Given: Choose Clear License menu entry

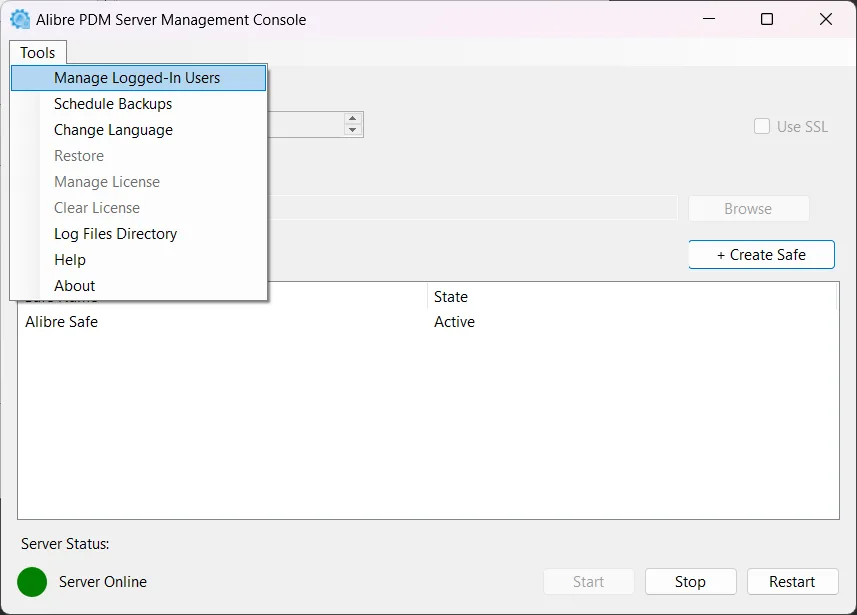Looking at the screenshot, I should click(x=138, y=208).
